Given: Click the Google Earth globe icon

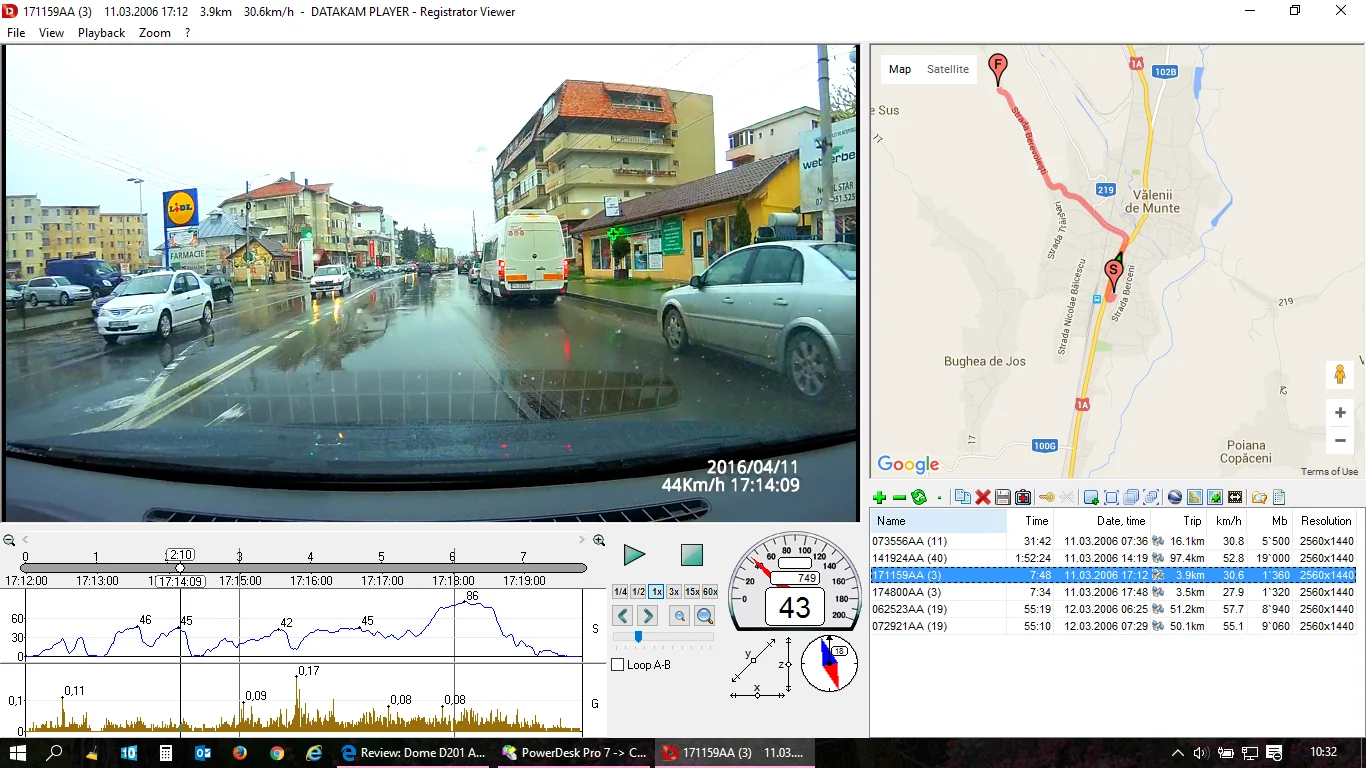Looking at the screenshot, I should [1175, 497].
